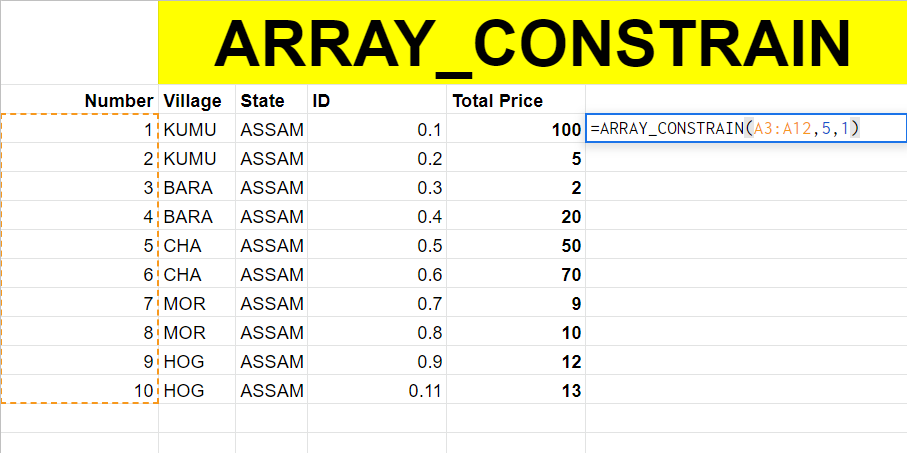
Task: Select Number column cell with value 8
Action: 79,331
